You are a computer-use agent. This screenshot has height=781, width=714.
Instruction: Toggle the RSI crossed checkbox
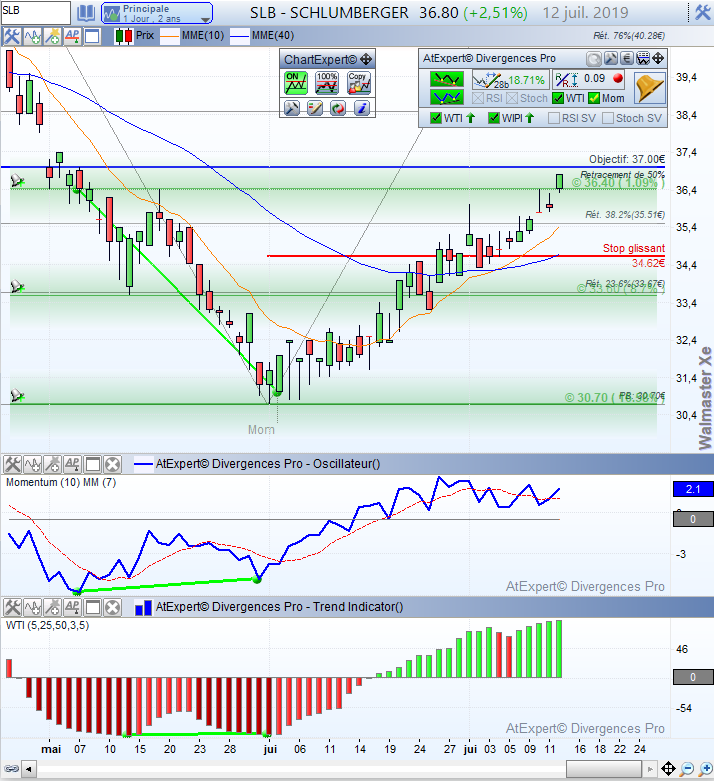(478, 98)
